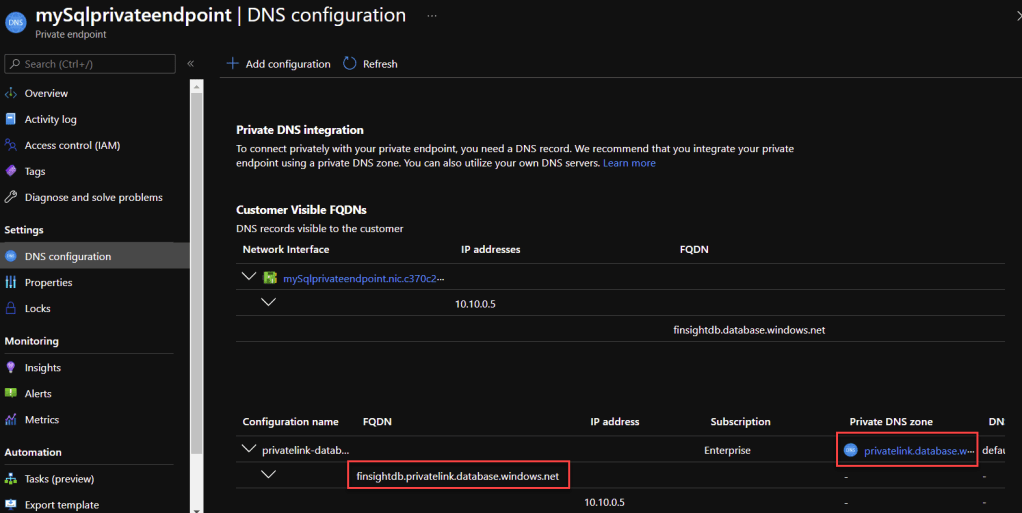Click the Insights lightbulb icon
The height and width of the screenshot is (513, 1022).
[x=11, y=368]
